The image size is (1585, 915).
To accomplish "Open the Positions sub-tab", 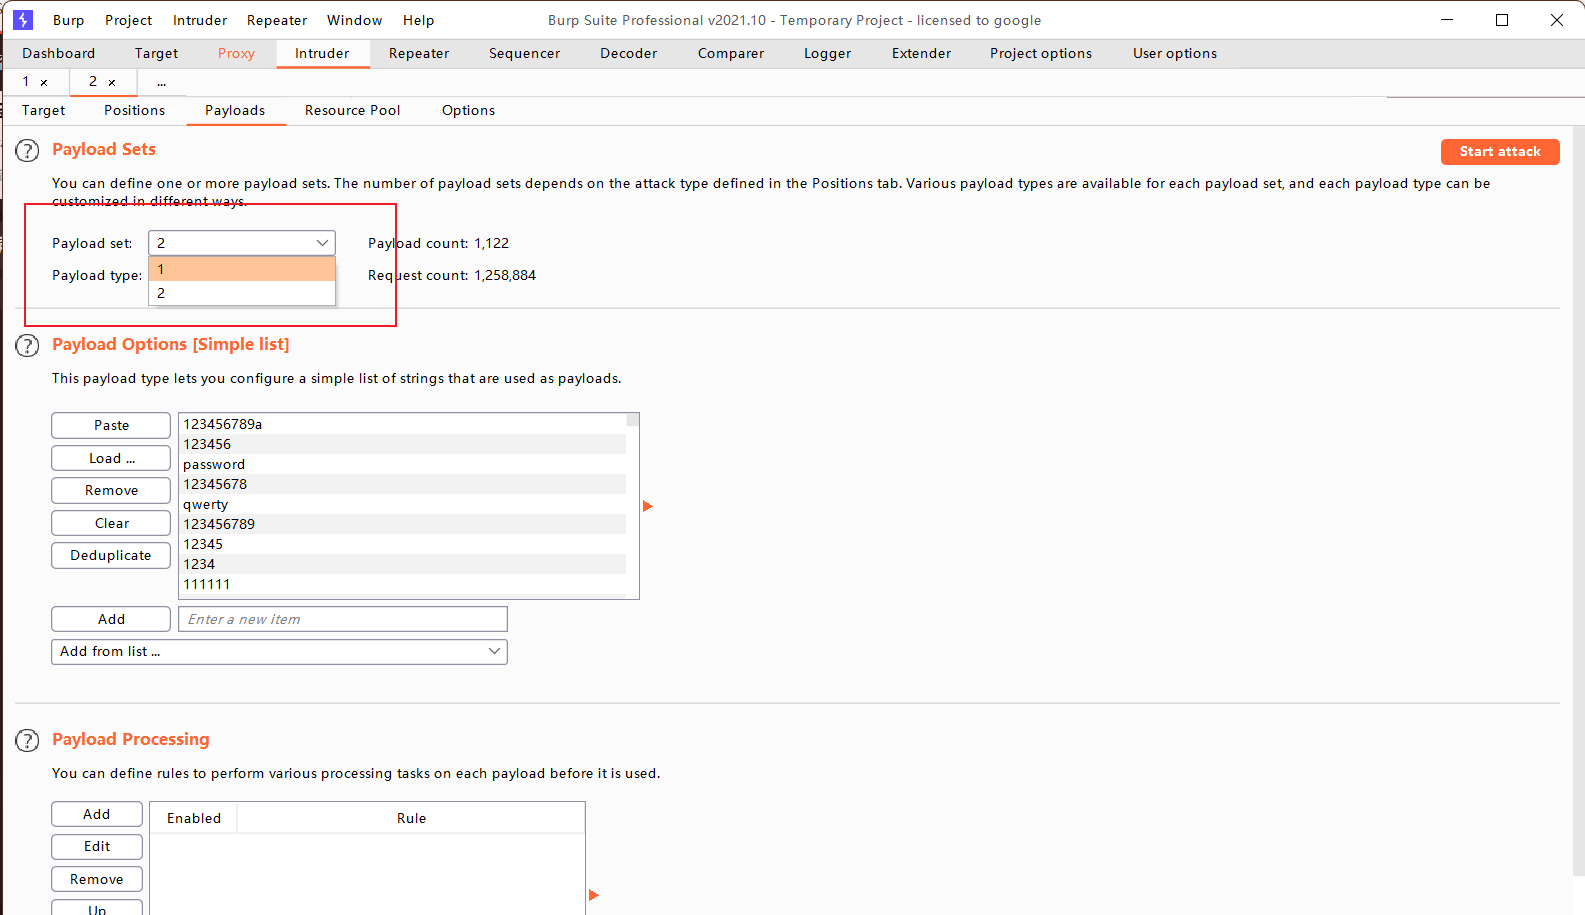I will tap(134, 110).
